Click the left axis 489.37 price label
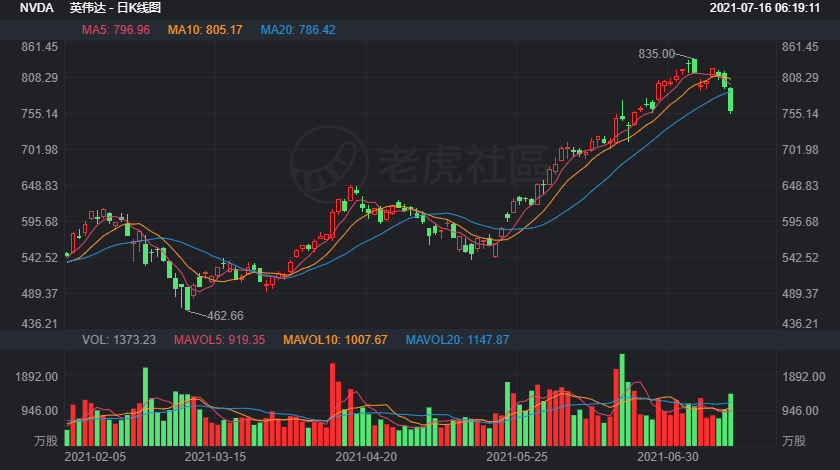The width and height of the screenshot is (840, 470). pyautogui.click(x=40, y=293)
